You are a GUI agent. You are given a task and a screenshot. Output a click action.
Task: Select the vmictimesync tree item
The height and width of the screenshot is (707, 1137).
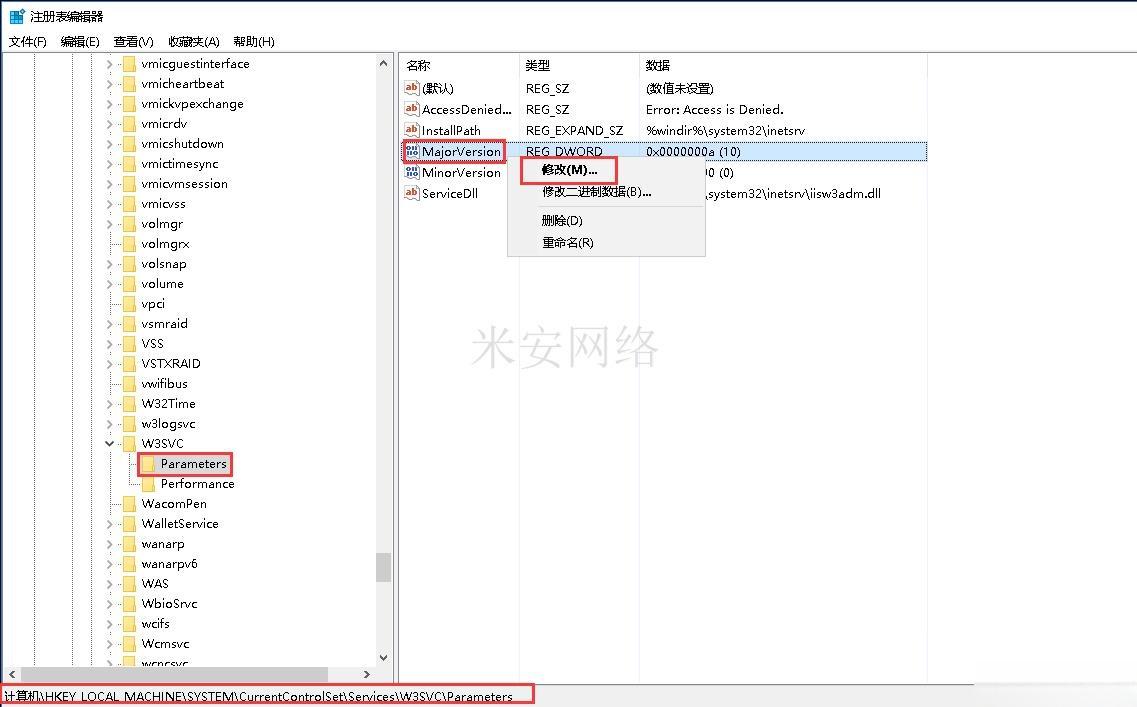coord(179,164)
